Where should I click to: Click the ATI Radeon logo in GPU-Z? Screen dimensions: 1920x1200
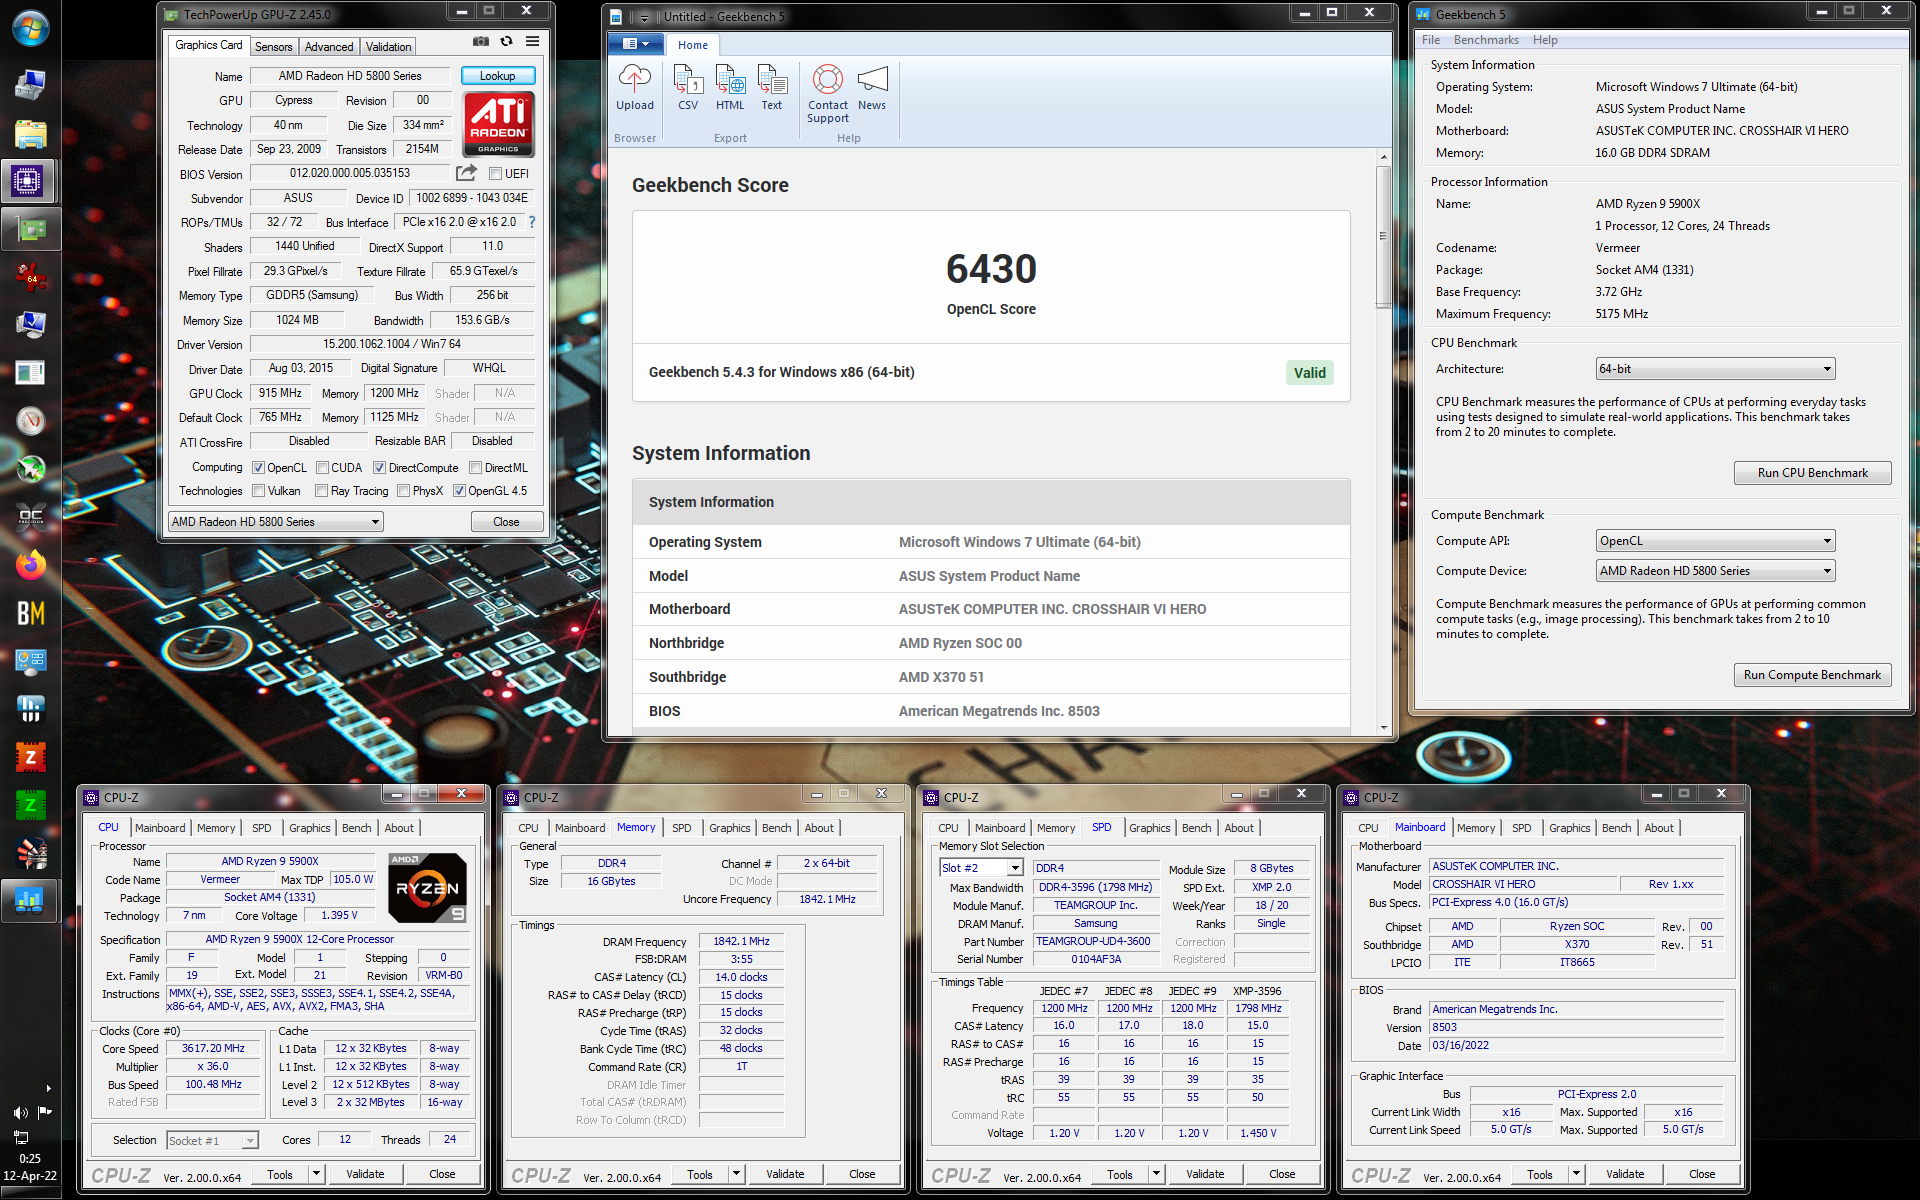[x=499, y=124]
